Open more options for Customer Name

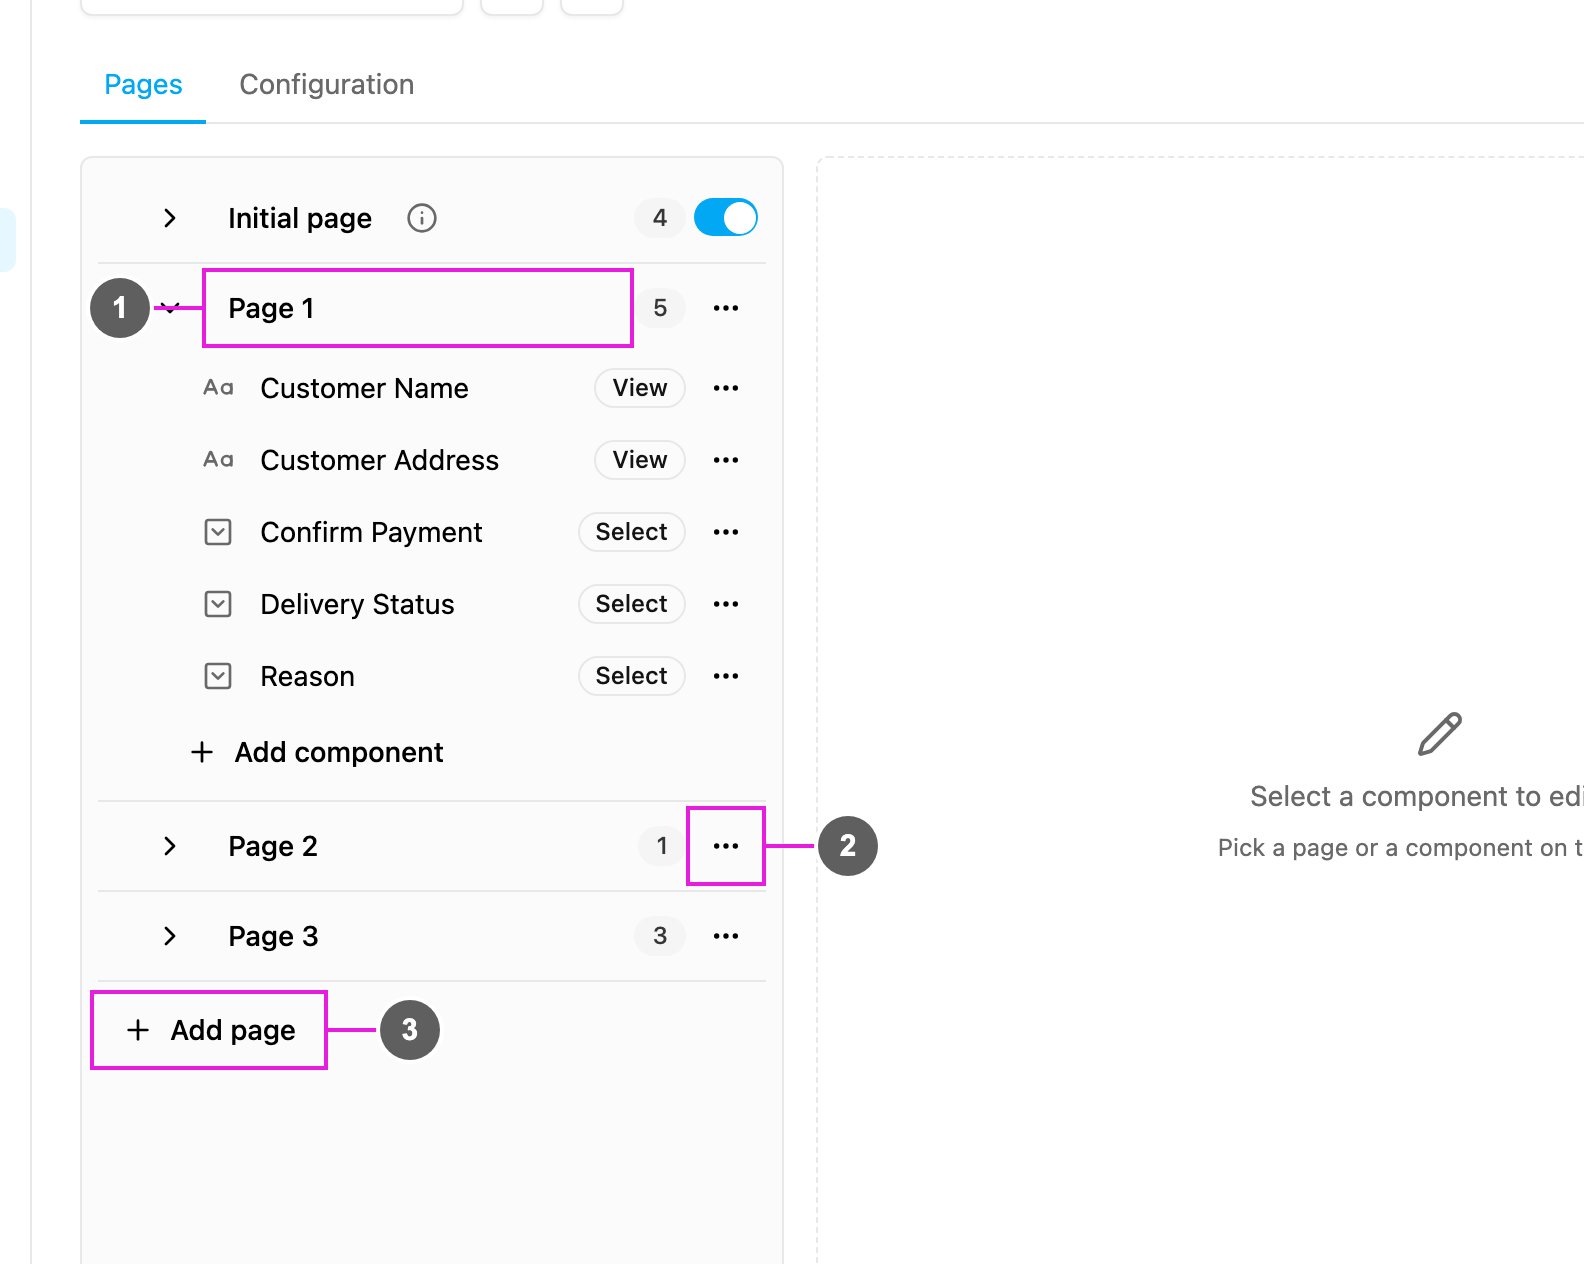(726, 388)
